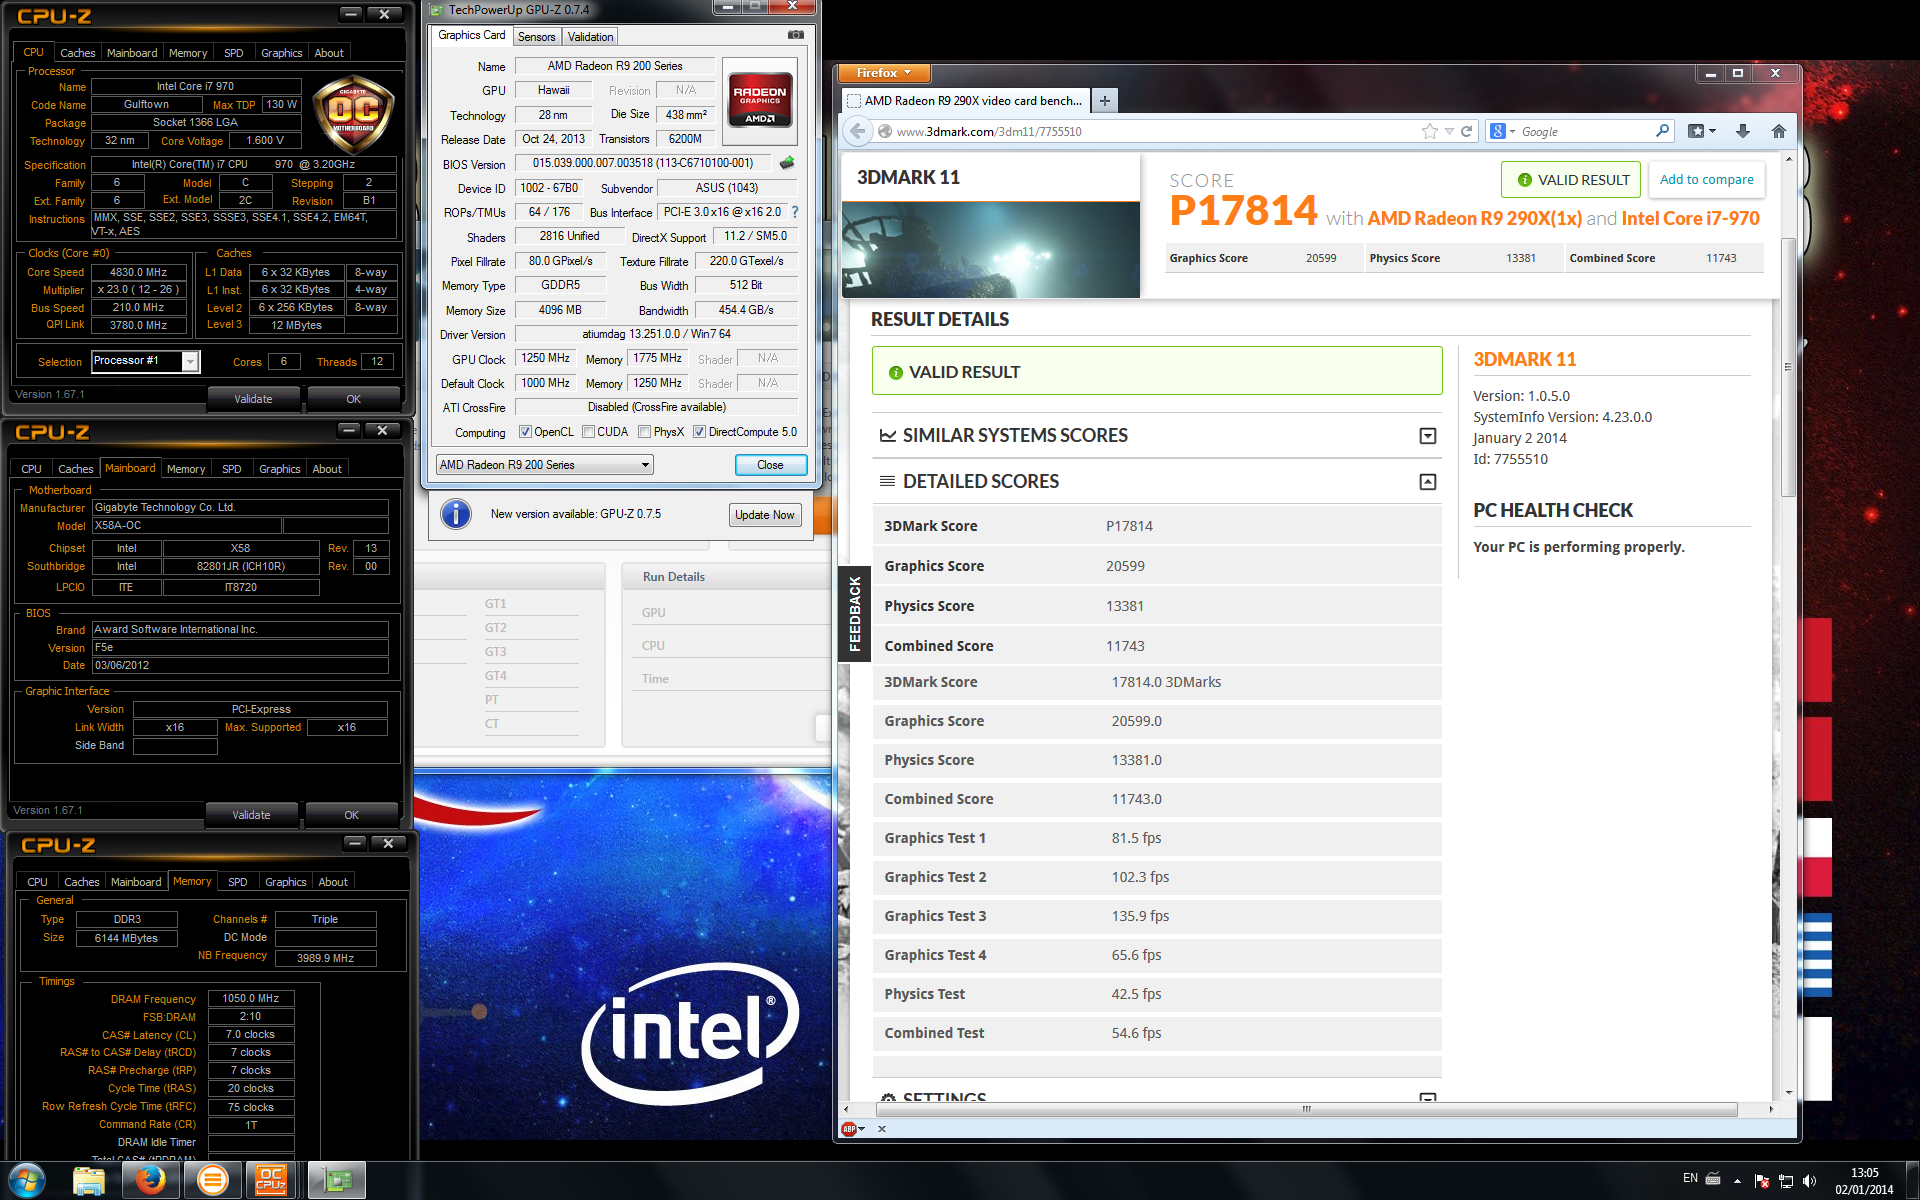This screenshot has height=1200, width=1920.
Task: Open the Graphics tab in the middle CPU-Z window
Action: pos(280,469)
